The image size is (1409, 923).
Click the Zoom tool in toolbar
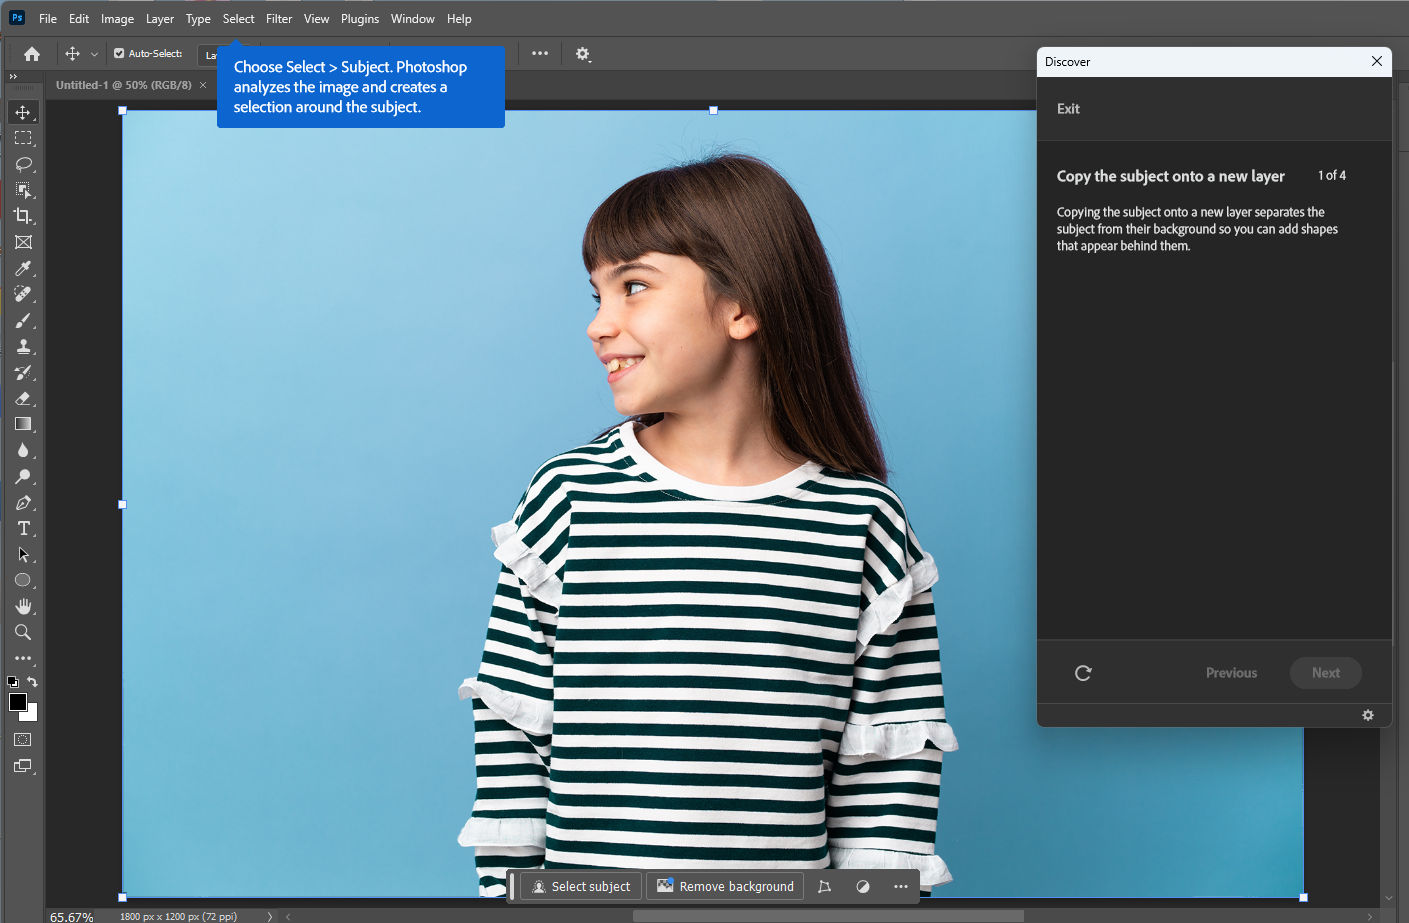click(x=23, y=633)
